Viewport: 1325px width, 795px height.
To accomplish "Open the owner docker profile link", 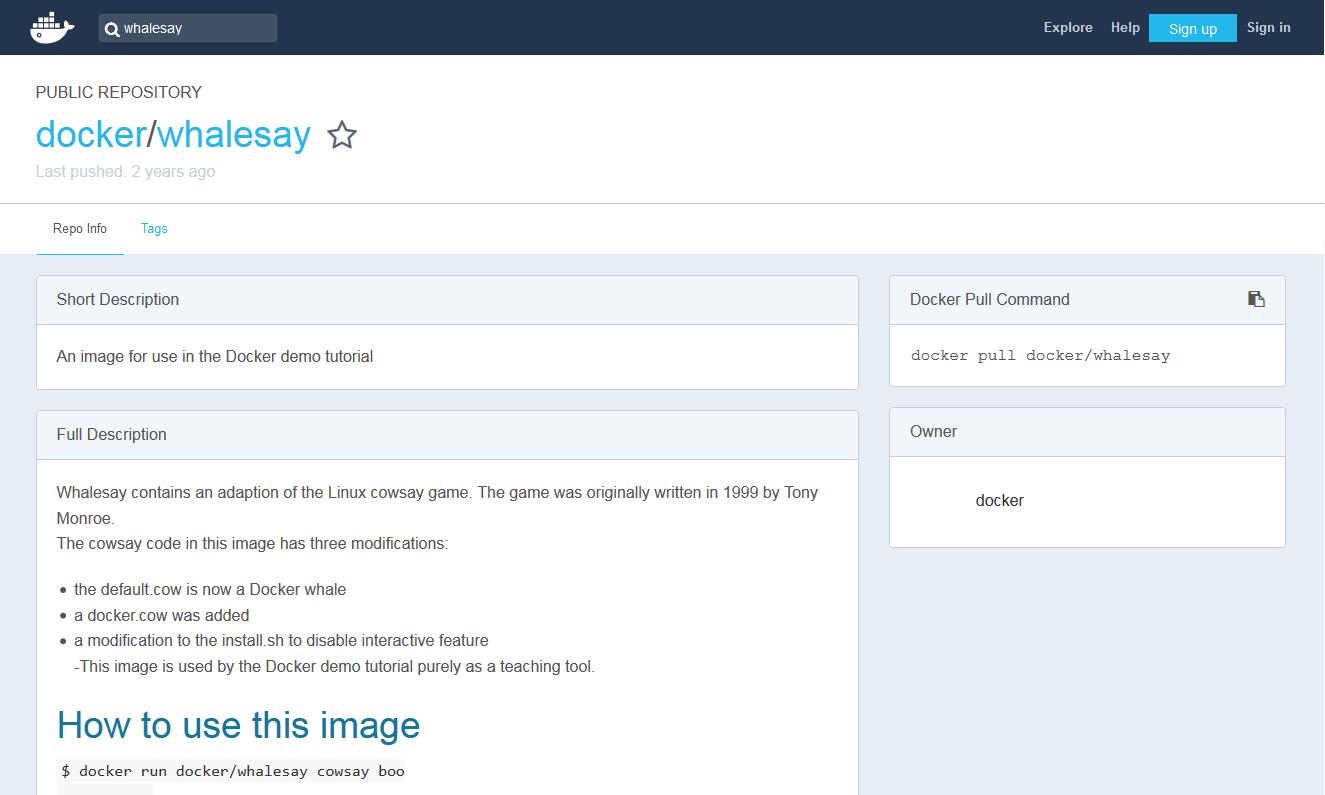I will tap(999, 501).
